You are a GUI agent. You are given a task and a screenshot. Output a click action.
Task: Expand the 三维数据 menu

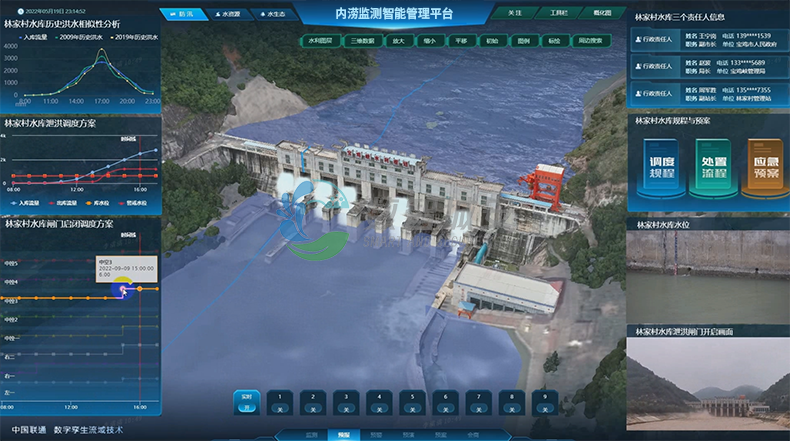(361, 42)
